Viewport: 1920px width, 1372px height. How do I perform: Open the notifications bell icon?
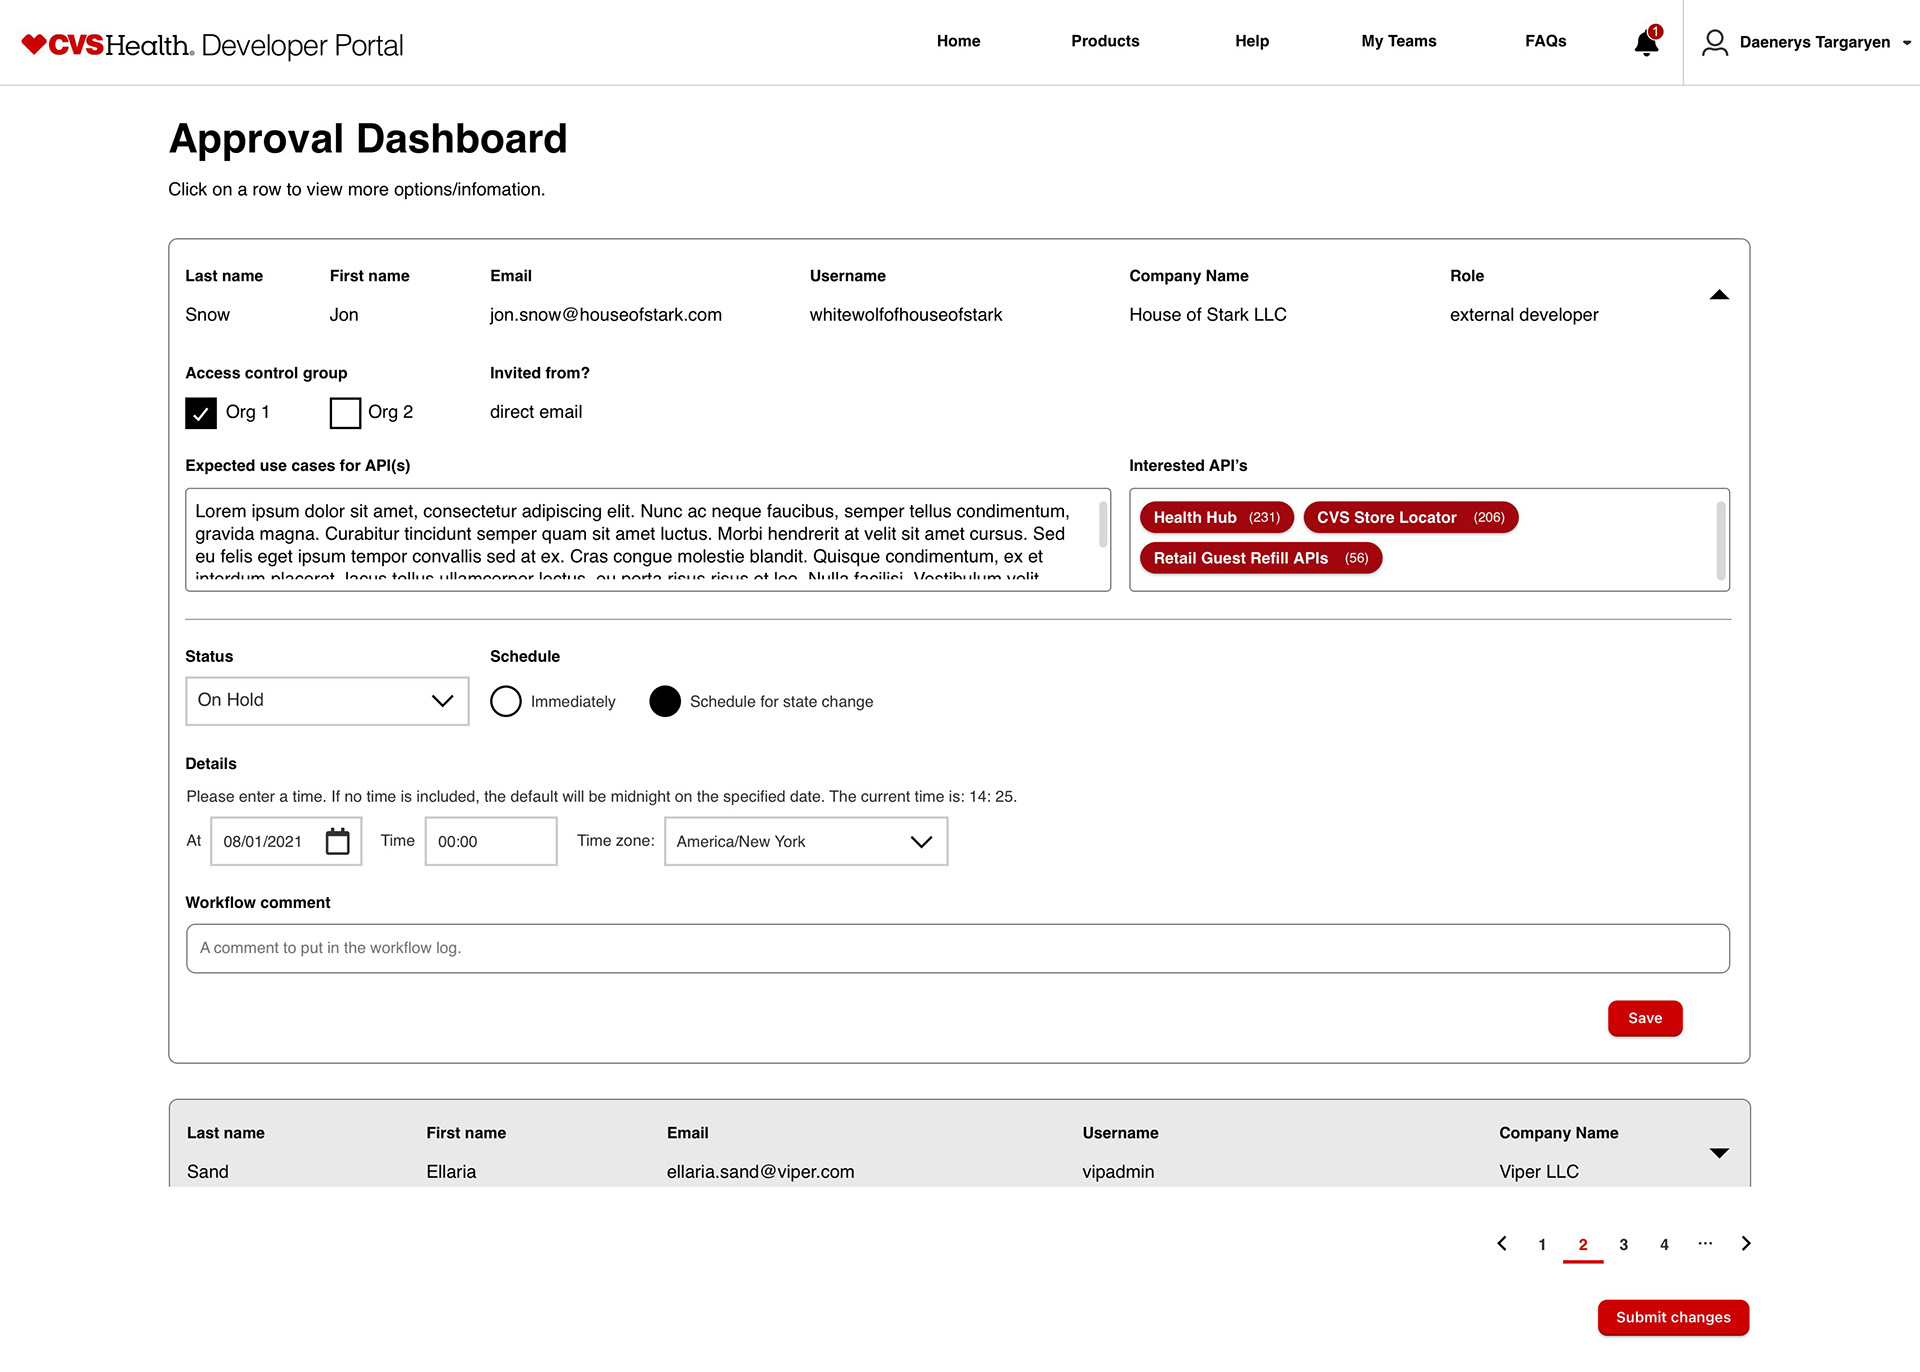tap(1646, 43)
